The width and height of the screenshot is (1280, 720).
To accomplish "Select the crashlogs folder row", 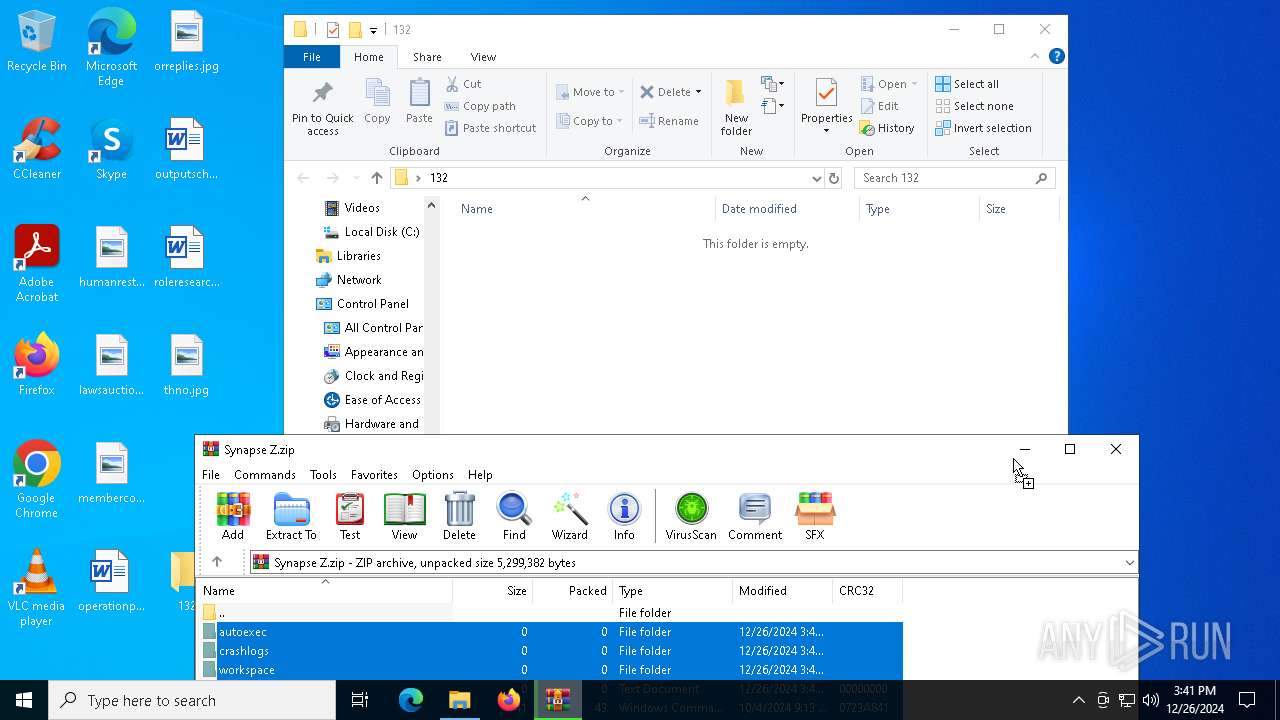I will point(550,651).
